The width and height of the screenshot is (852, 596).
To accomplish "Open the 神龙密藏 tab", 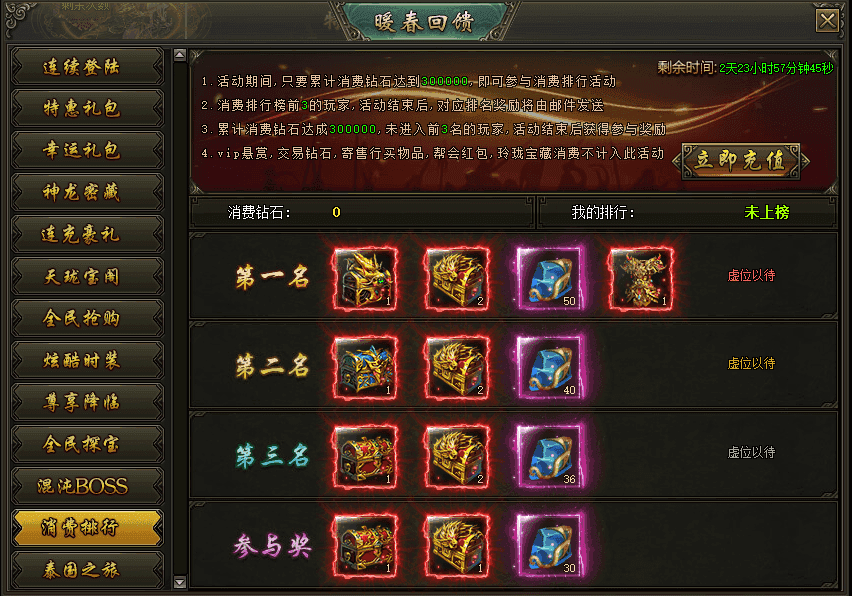I will (x=87, y=192).
